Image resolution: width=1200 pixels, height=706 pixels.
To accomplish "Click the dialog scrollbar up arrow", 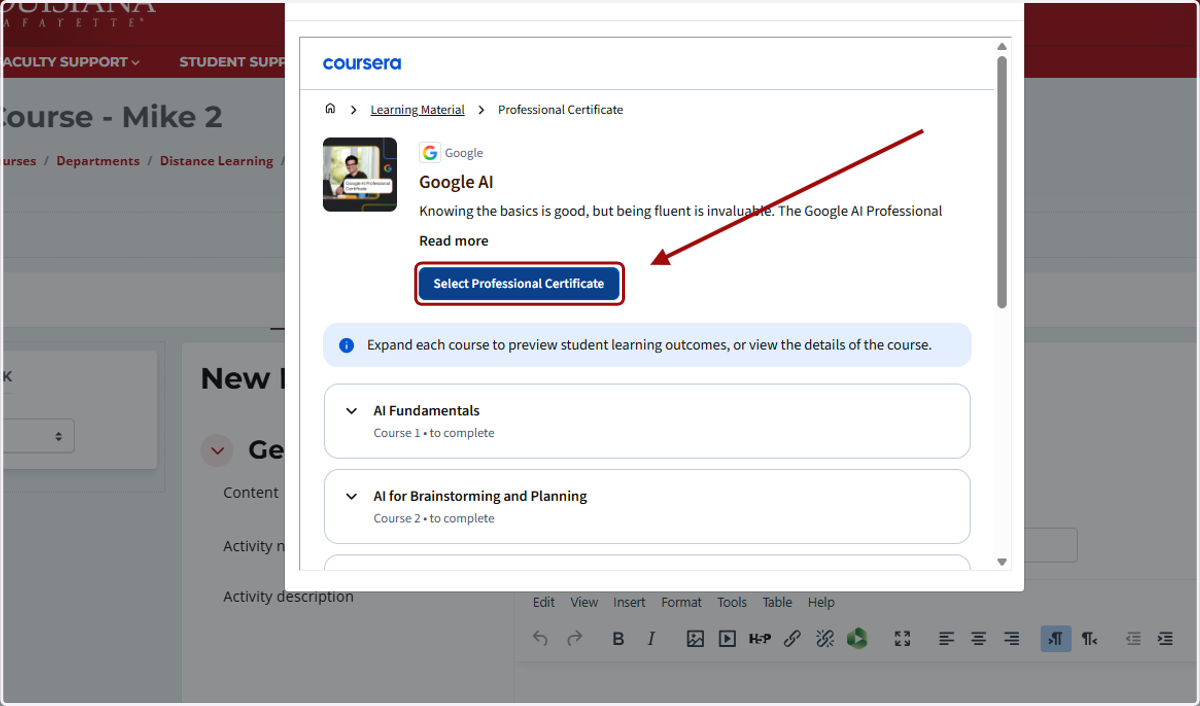I will [x=1002, y=47].
